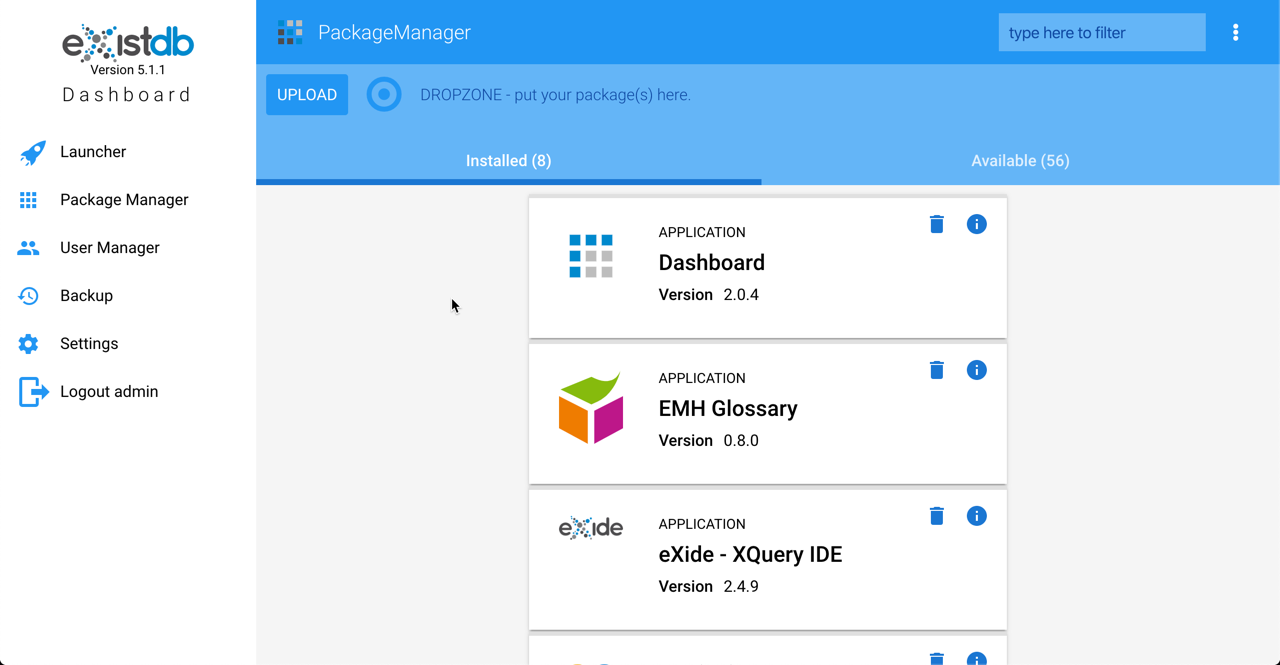This screenshot has height=665, width=1280.
Task: Click the EMH Glossary cube logo
Action: tap(591, 408)
